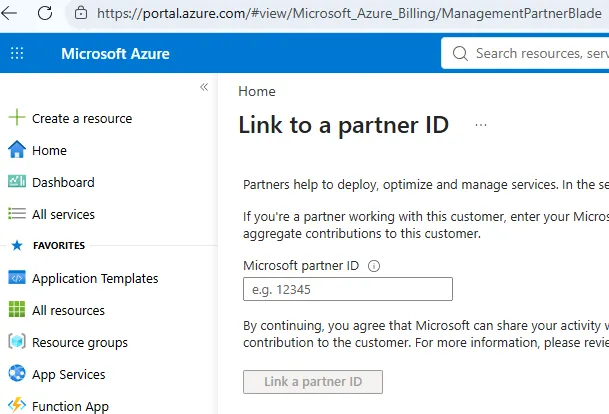
Task: Click the FAVORITES section heading
Action: (59, 245)
